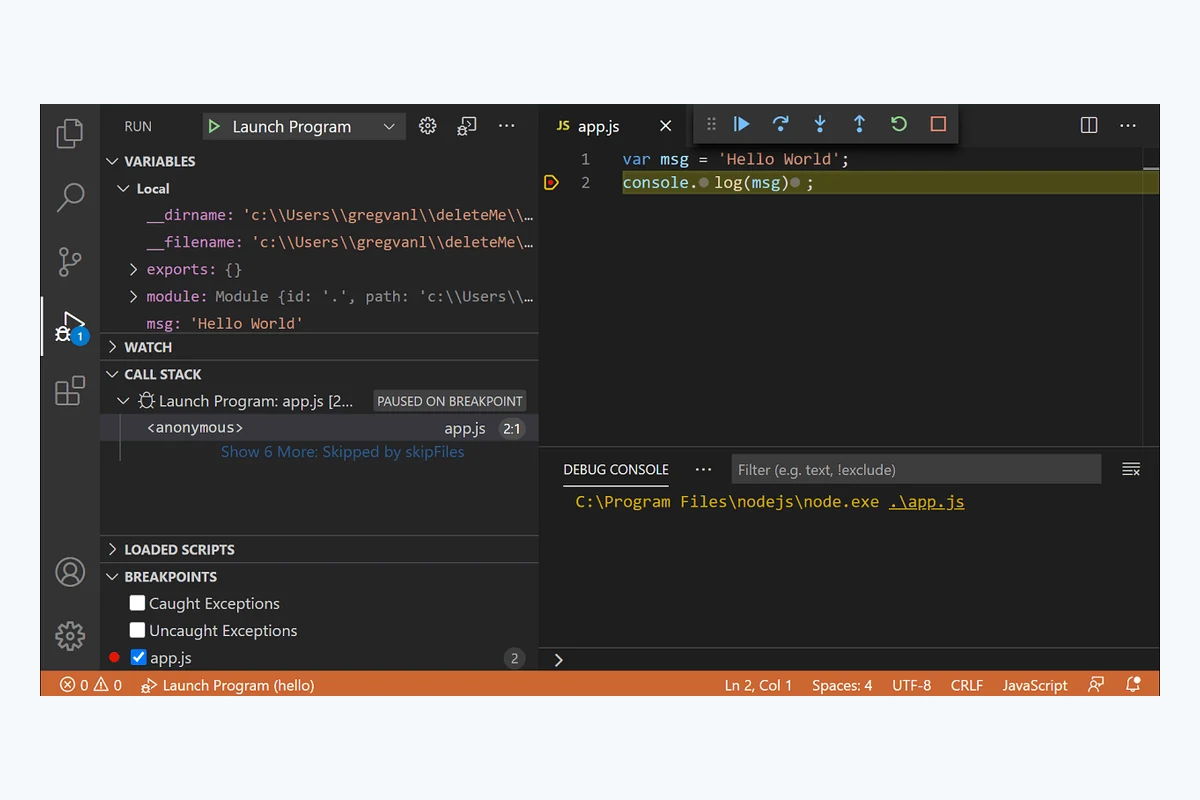Click the current-line breakpoint glyph in gutter

coord(551,182)
